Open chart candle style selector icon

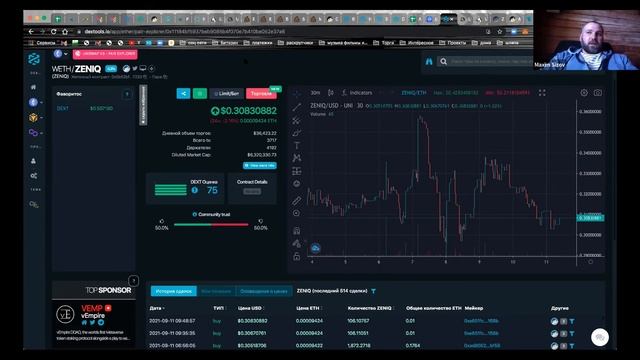[331, 93]
